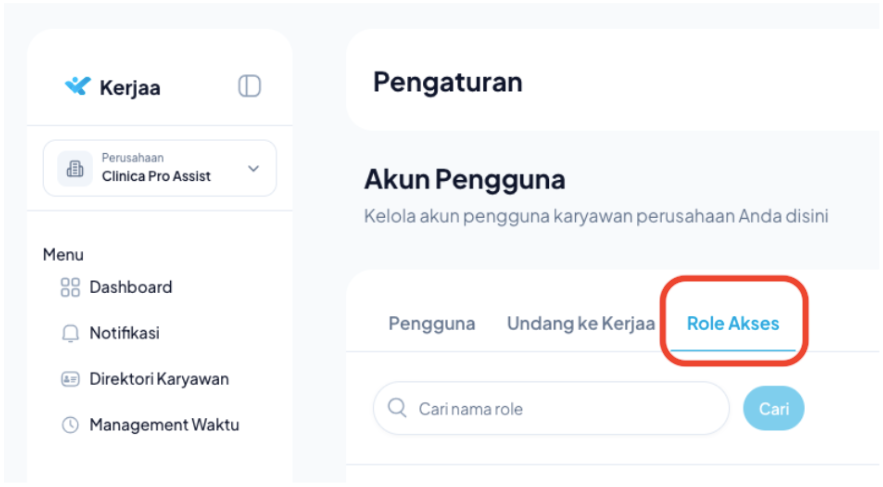This screenshot has width=883, height=487.
Task: Navigate to the Management Waktu menu label
Action: [x=164, y=425]
